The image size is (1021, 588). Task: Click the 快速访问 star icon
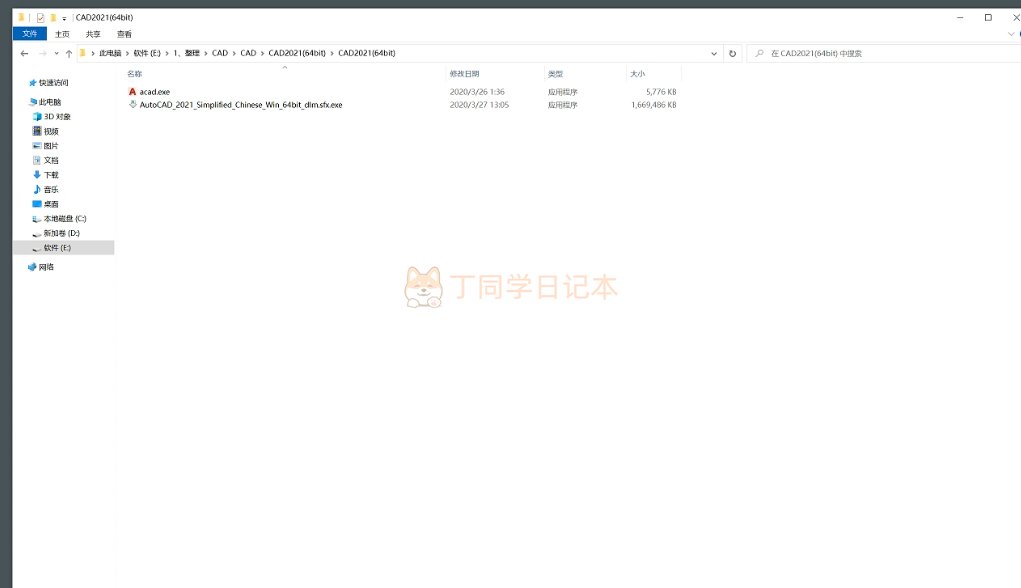32,83
